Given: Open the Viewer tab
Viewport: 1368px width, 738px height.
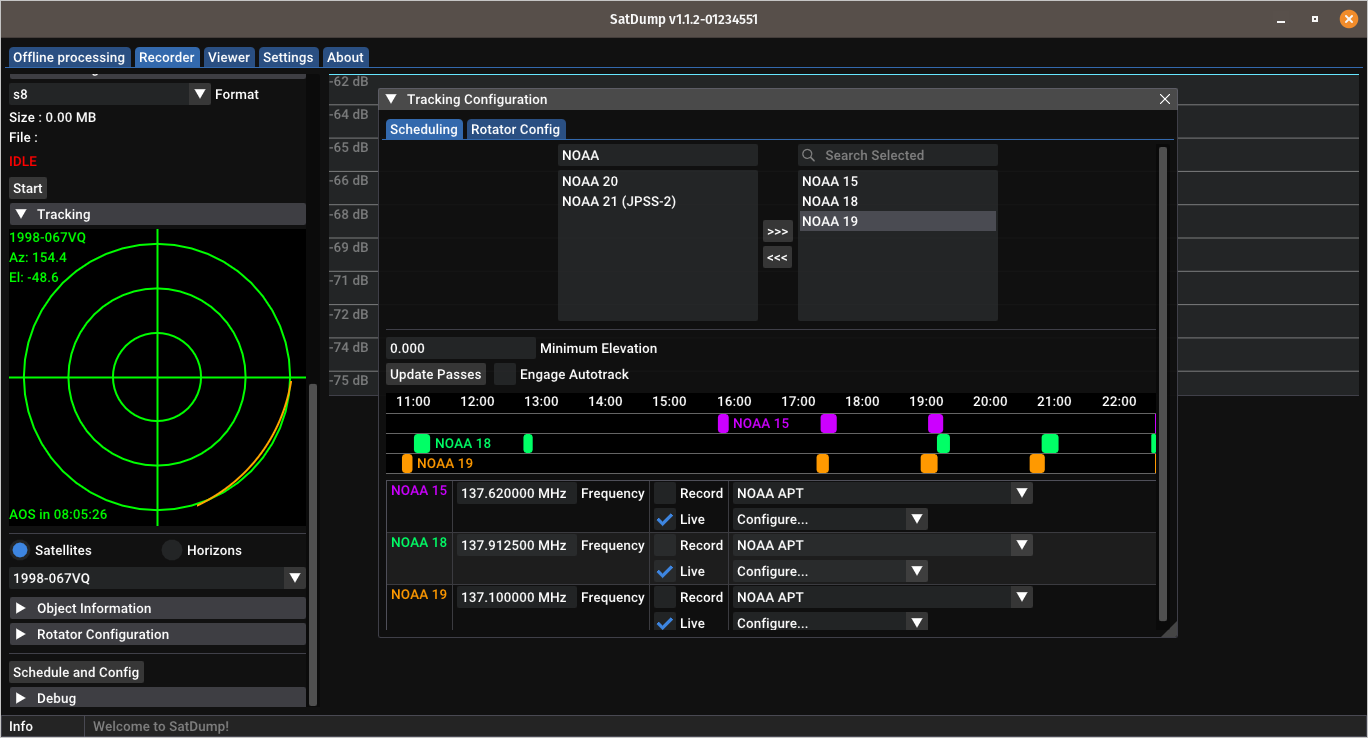Looking at the screenshot, I should coord(229,57).
